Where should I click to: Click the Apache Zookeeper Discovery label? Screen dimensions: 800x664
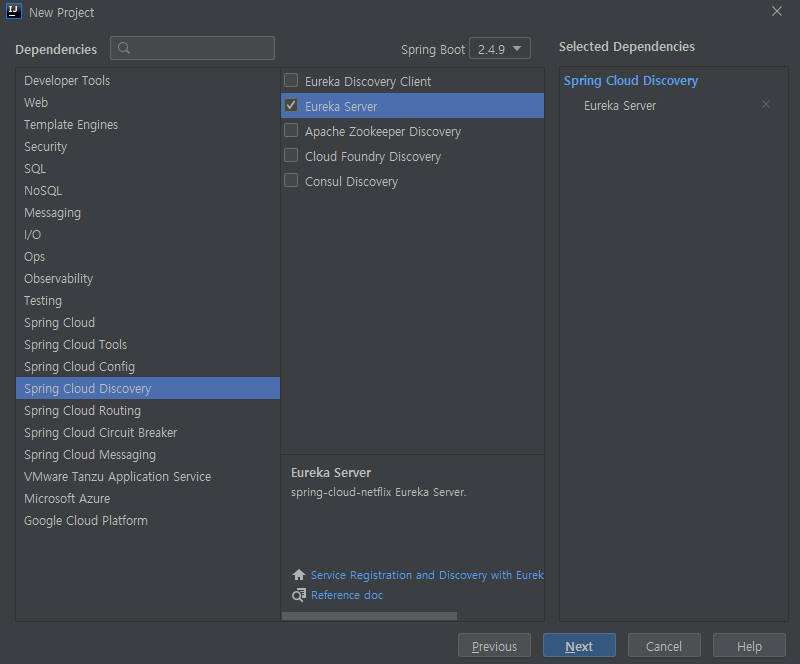tap(383, 131)
